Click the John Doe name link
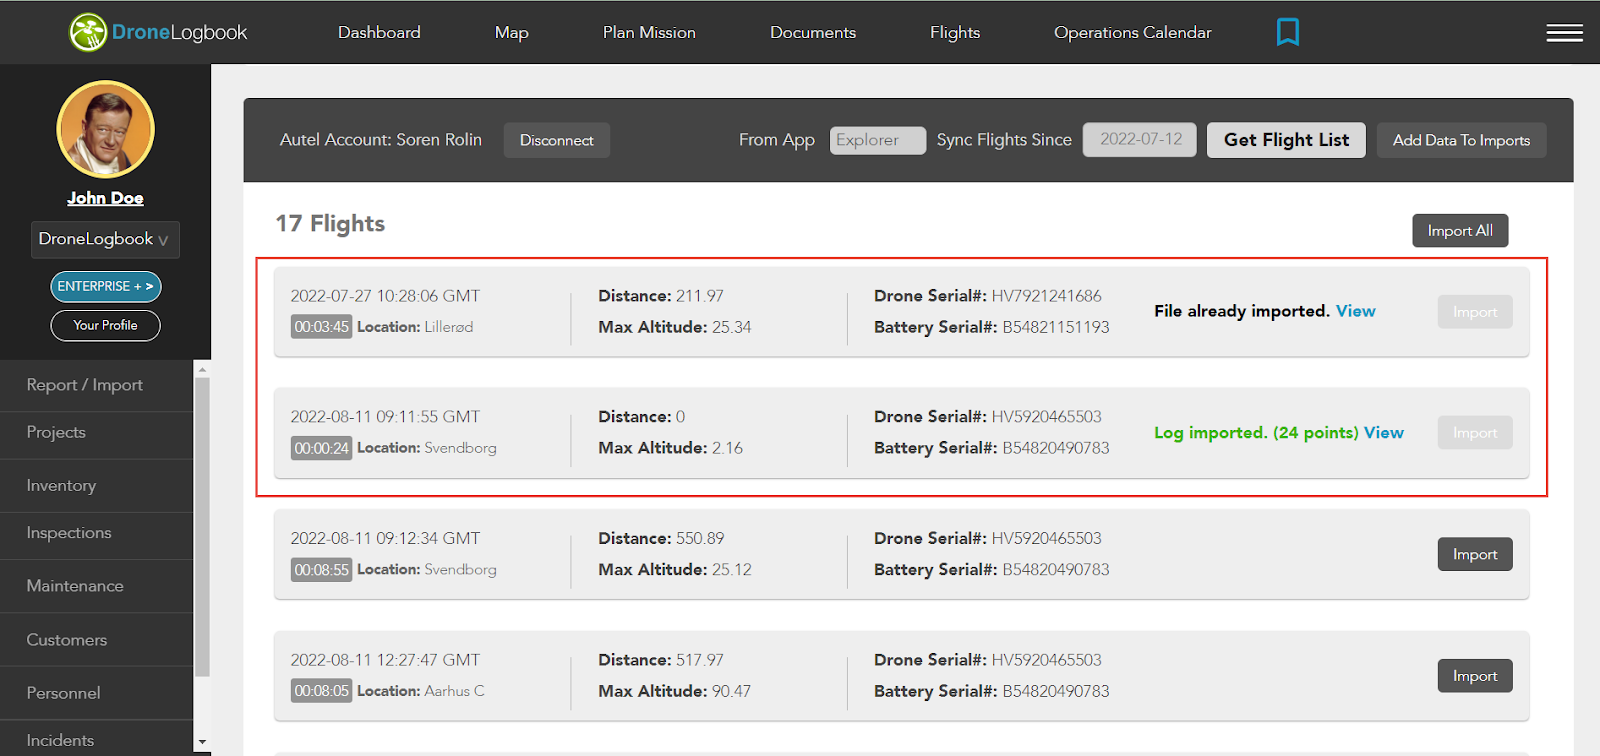This screenshot has height=756, width=1600. (x=105, y=198)
